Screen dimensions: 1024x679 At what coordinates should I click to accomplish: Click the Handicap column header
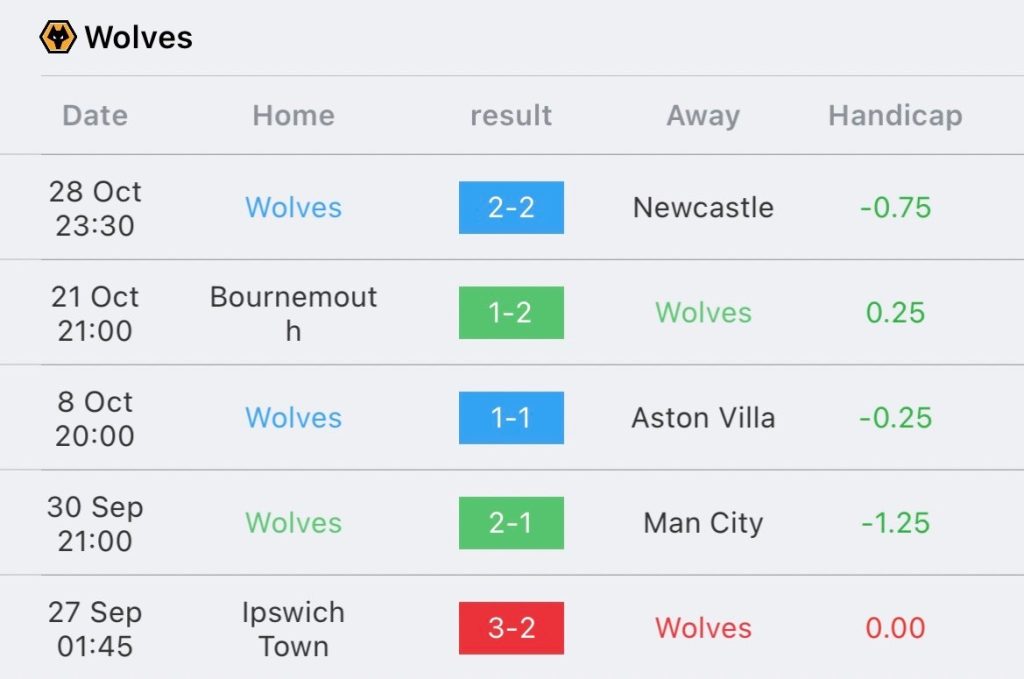[x=895, y=116]
